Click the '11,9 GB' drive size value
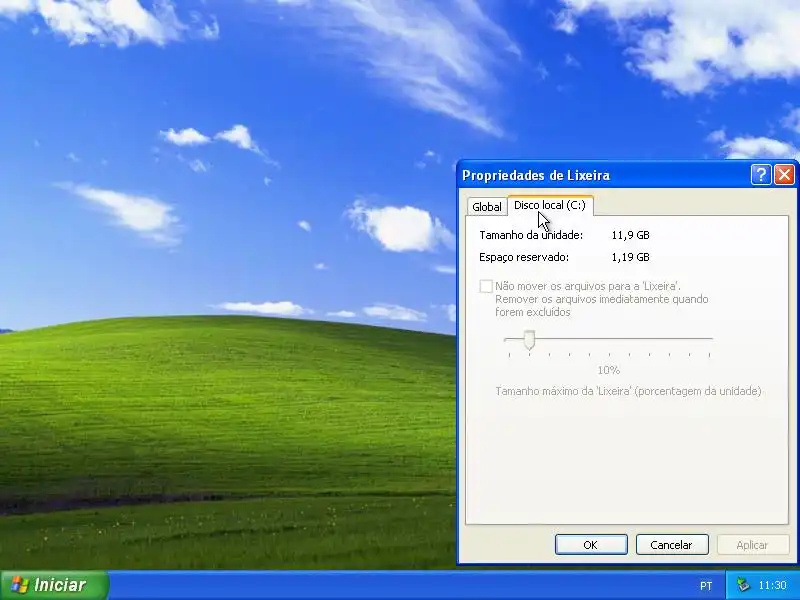Screen dimensions: 800x600 (630, 235)
